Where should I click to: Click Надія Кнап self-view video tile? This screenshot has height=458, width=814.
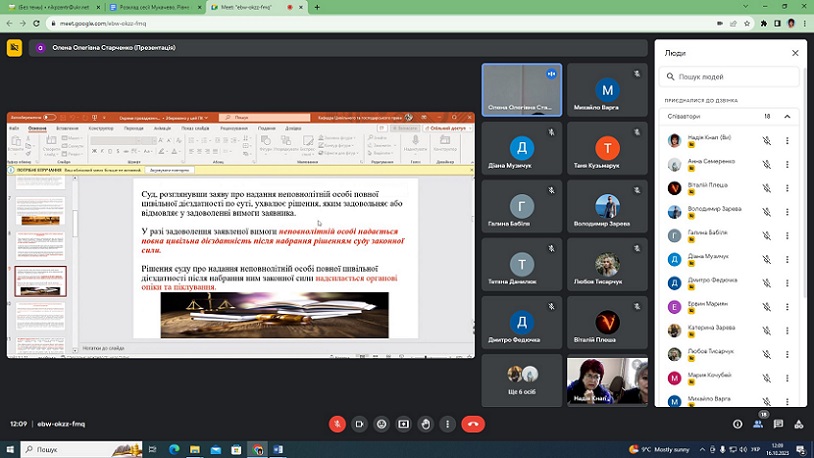607,381
